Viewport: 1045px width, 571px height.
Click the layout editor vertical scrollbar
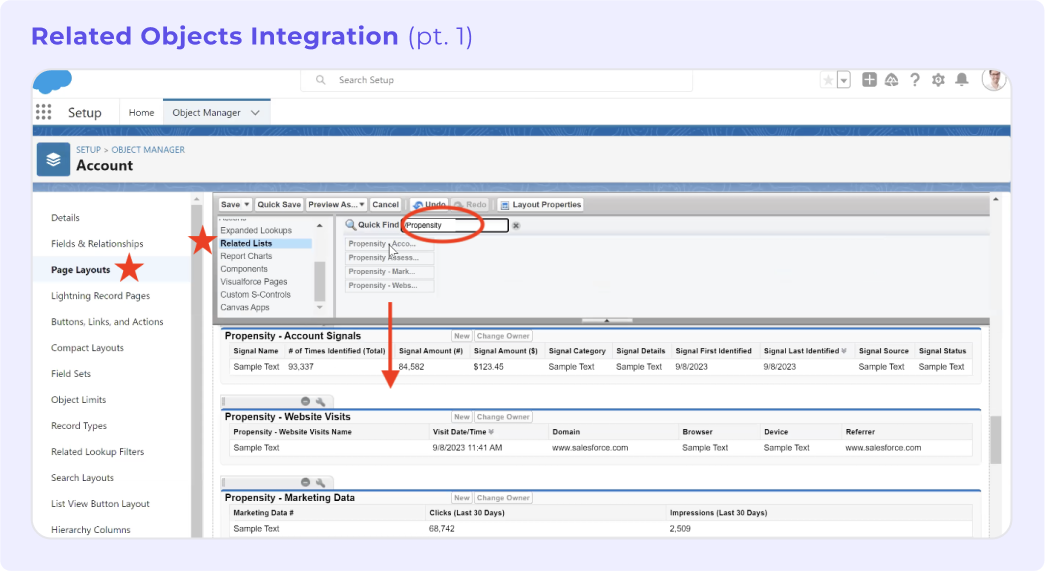coord(996,440)
